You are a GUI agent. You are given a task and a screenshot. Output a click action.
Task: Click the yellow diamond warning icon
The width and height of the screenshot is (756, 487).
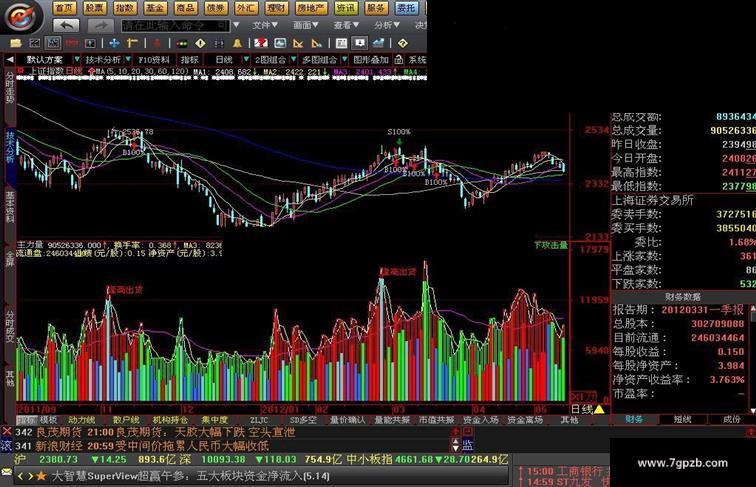tap(200, 43)
